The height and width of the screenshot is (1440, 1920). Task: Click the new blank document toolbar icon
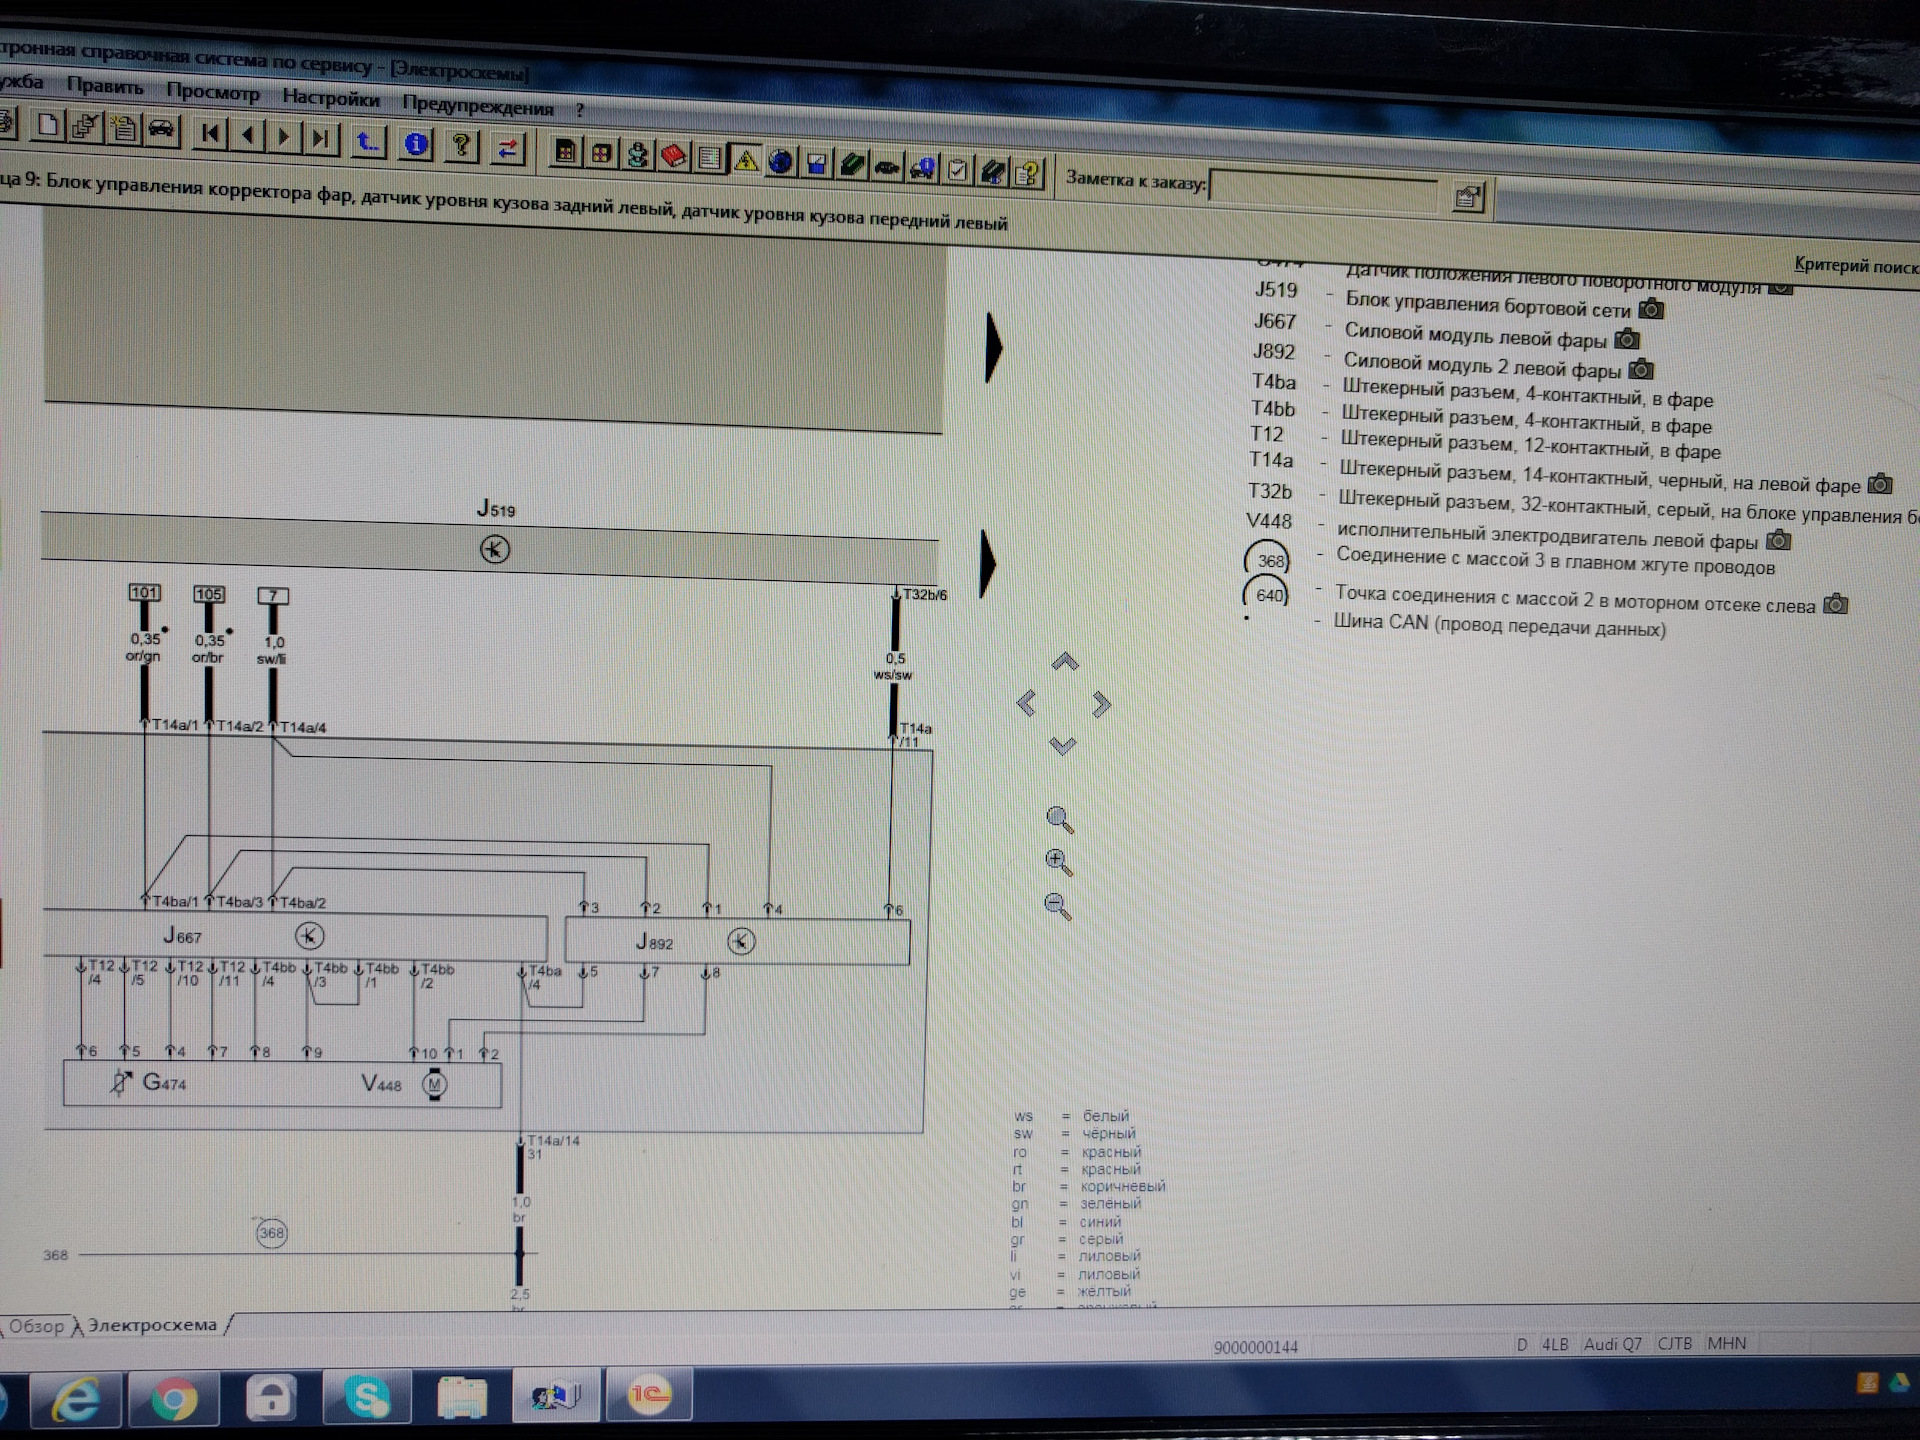click(48, 126)
